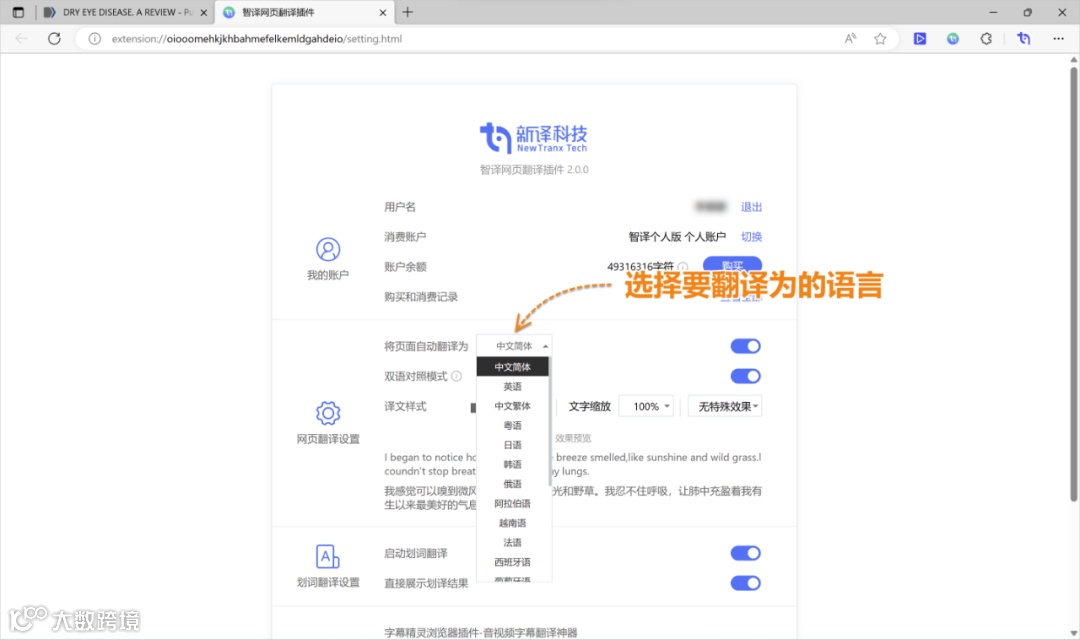Reload the page with refresh icon

[54, 39]
